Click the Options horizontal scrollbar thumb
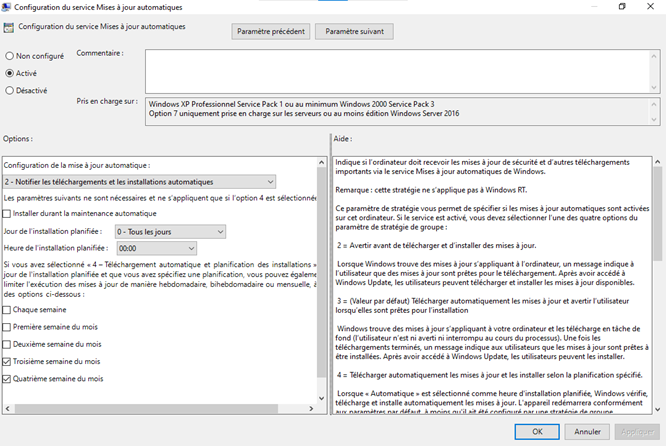666x446 pixels. coord(147,409)
